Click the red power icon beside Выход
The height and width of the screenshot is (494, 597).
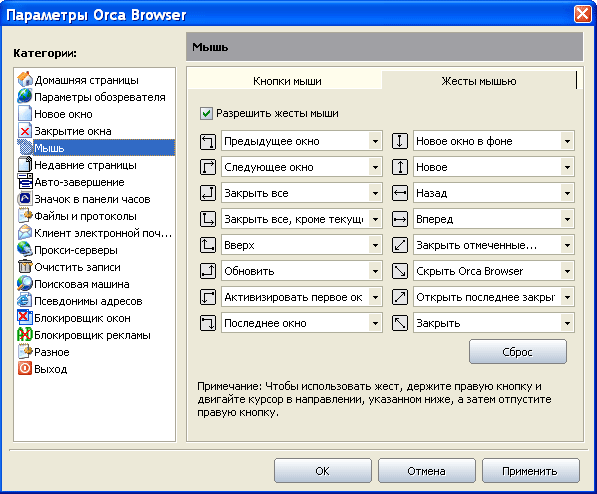[25, 369]
